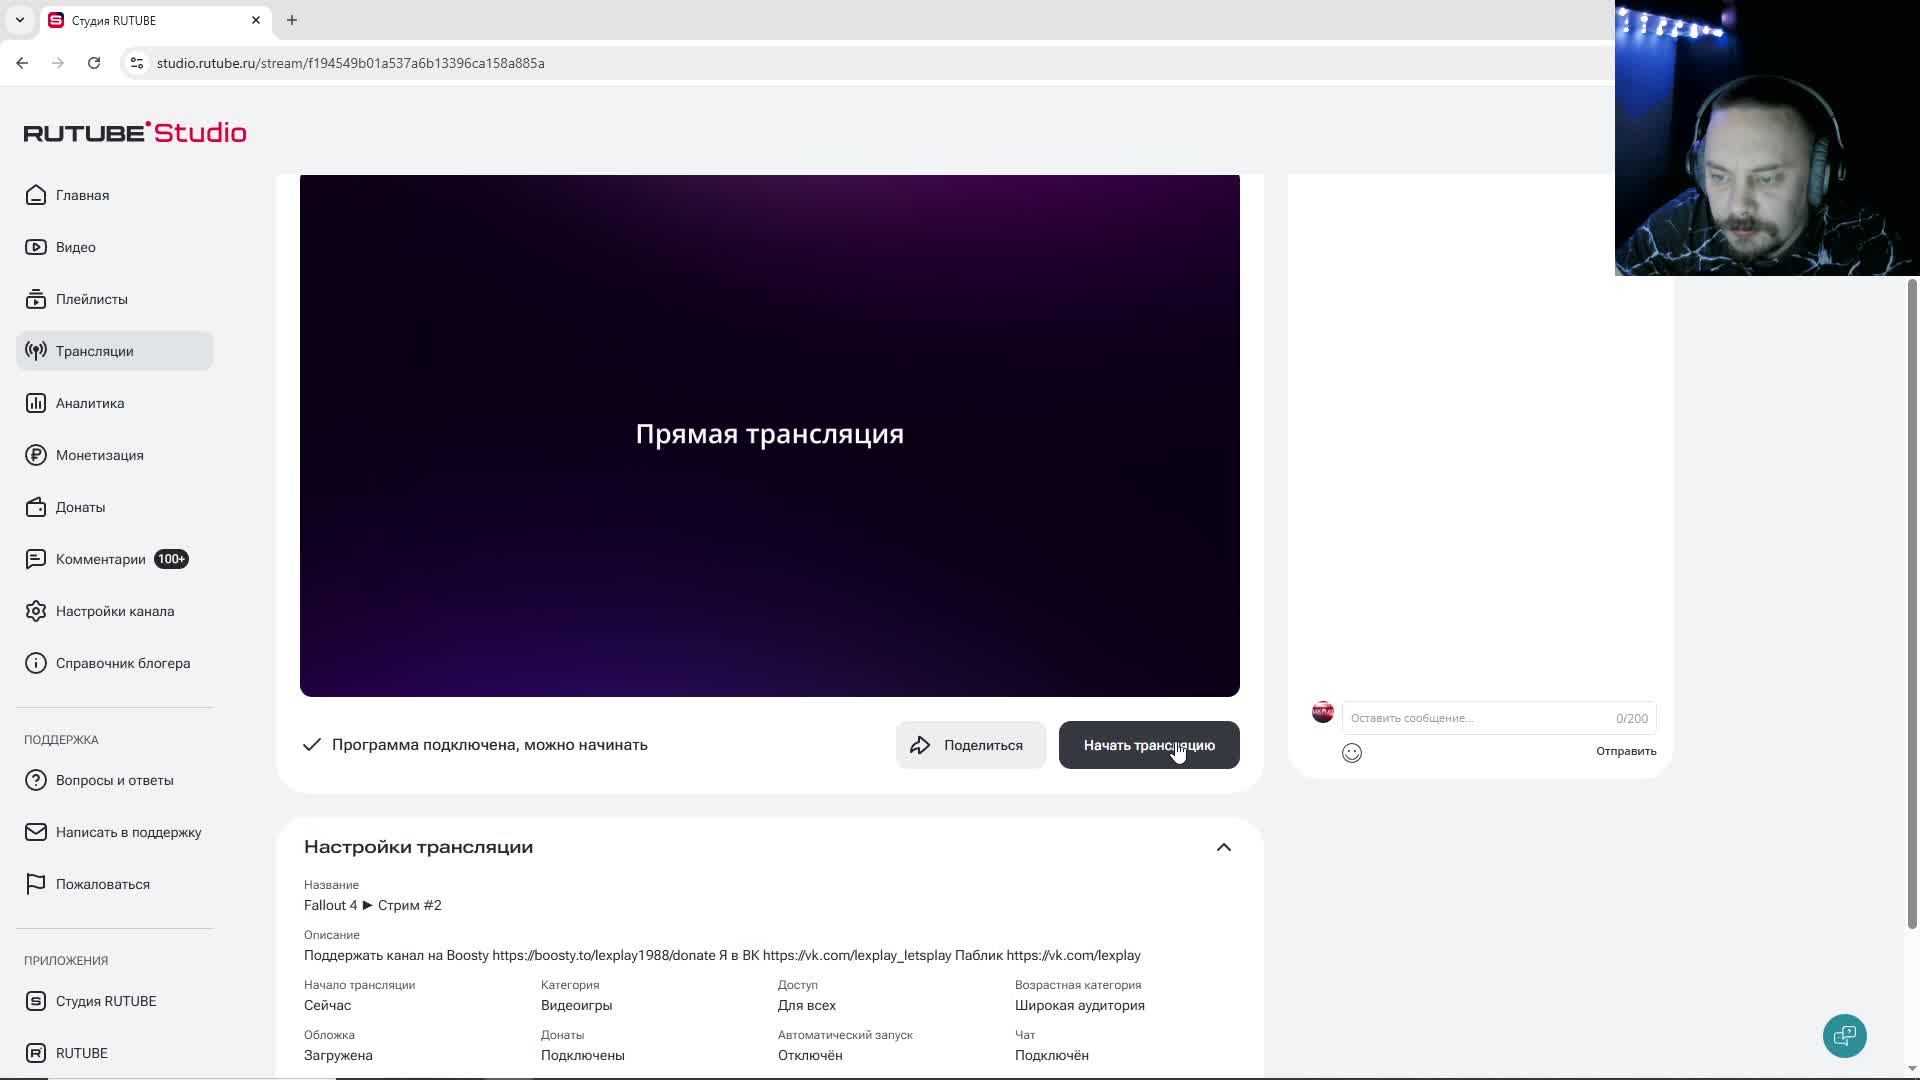This screenshot has width=1920, height=1080.
Task: Open the support chat widget icon
Action: (1844, 1035)
